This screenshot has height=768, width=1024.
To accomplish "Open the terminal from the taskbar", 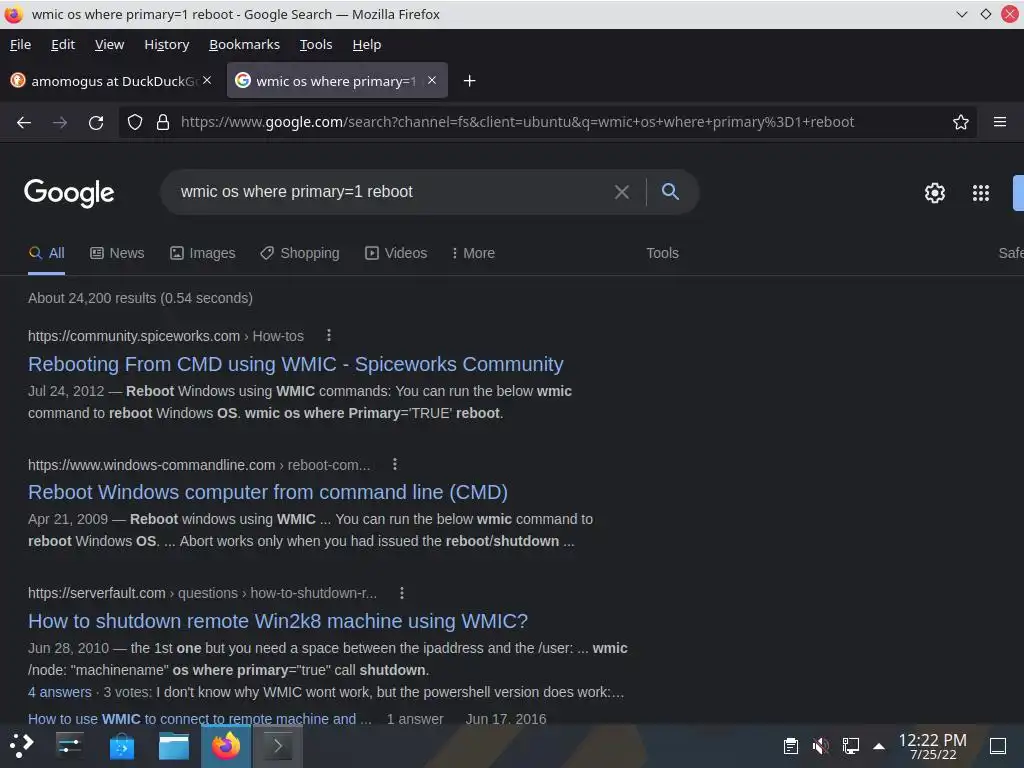I will click(x=278, y=746).
